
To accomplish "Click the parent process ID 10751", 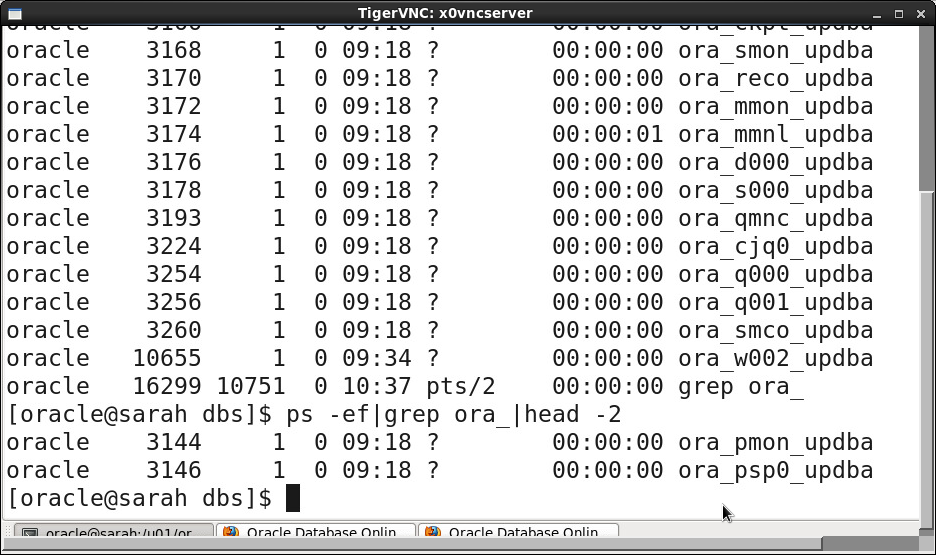I will [x=251, y=387].
